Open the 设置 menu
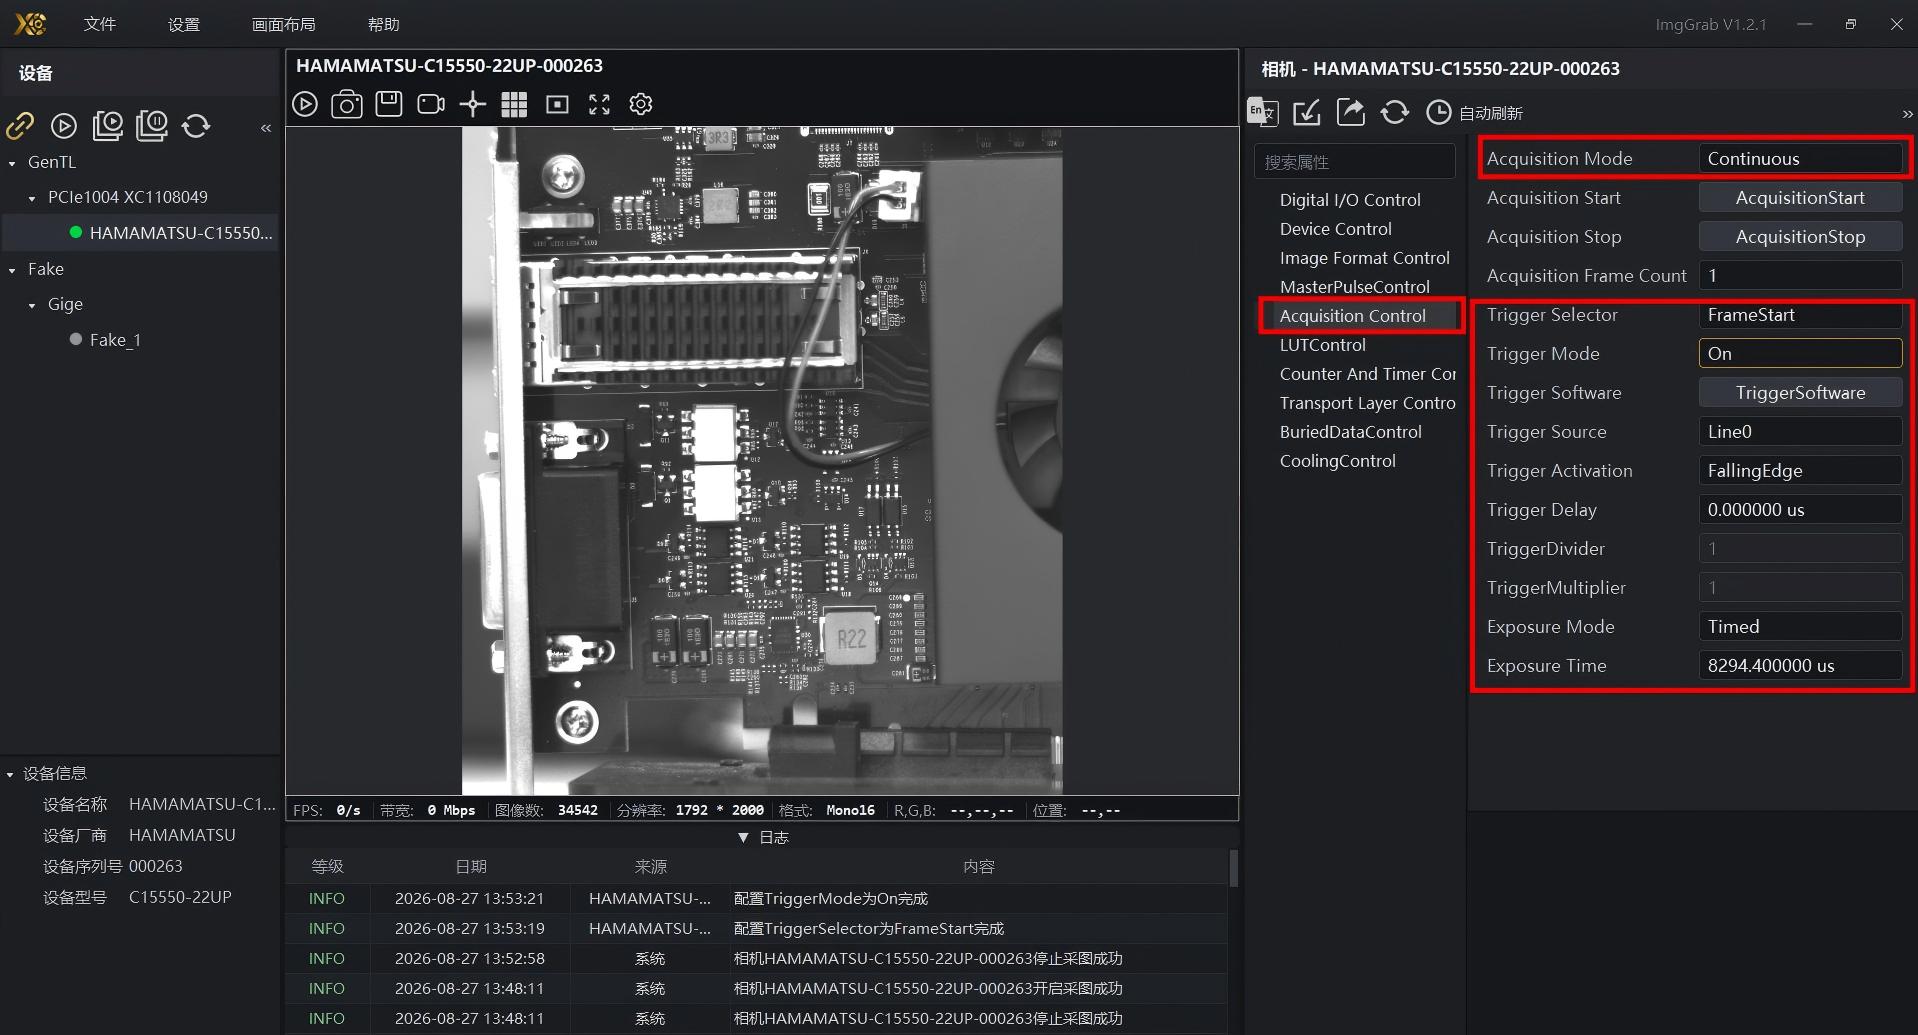Image resolution: width=1918 pixels, height=1035 pixels. [184, 24]
